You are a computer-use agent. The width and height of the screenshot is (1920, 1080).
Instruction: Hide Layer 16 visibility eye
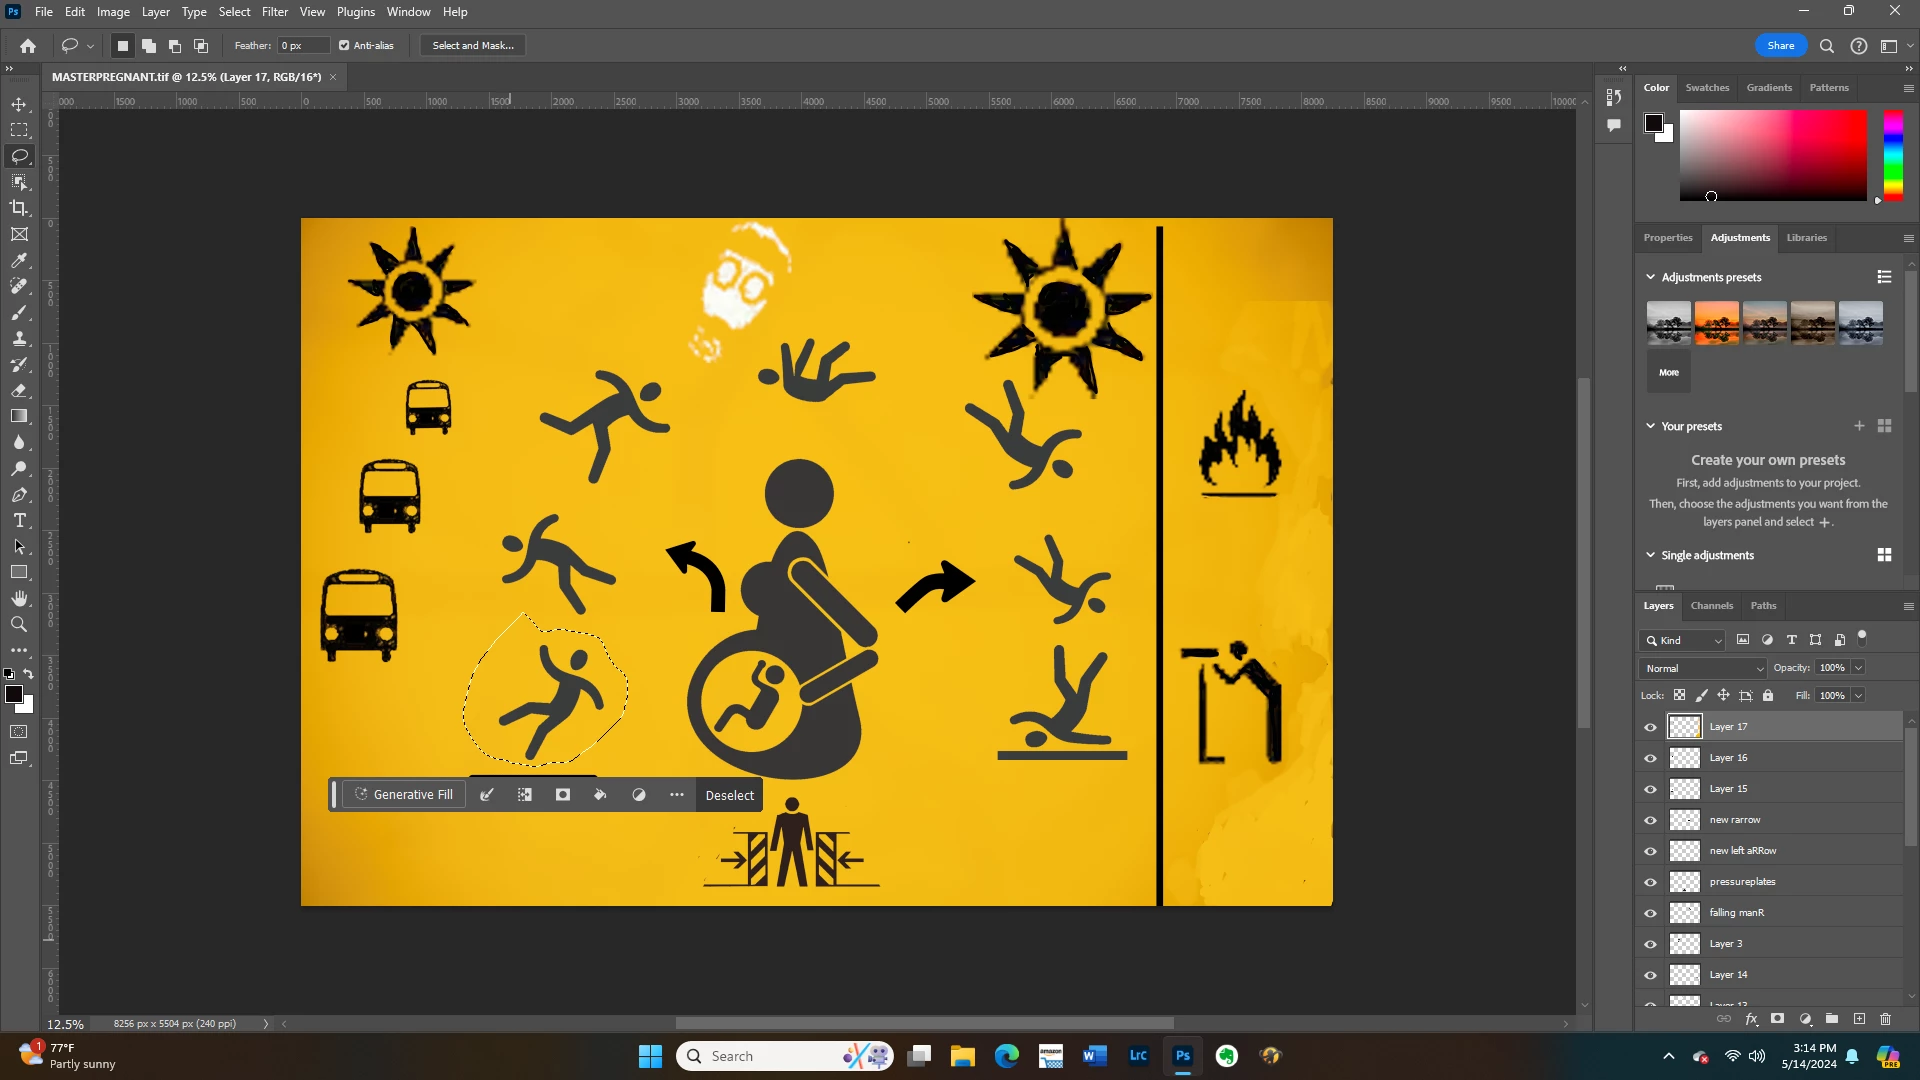click(x=1650, y=758)
